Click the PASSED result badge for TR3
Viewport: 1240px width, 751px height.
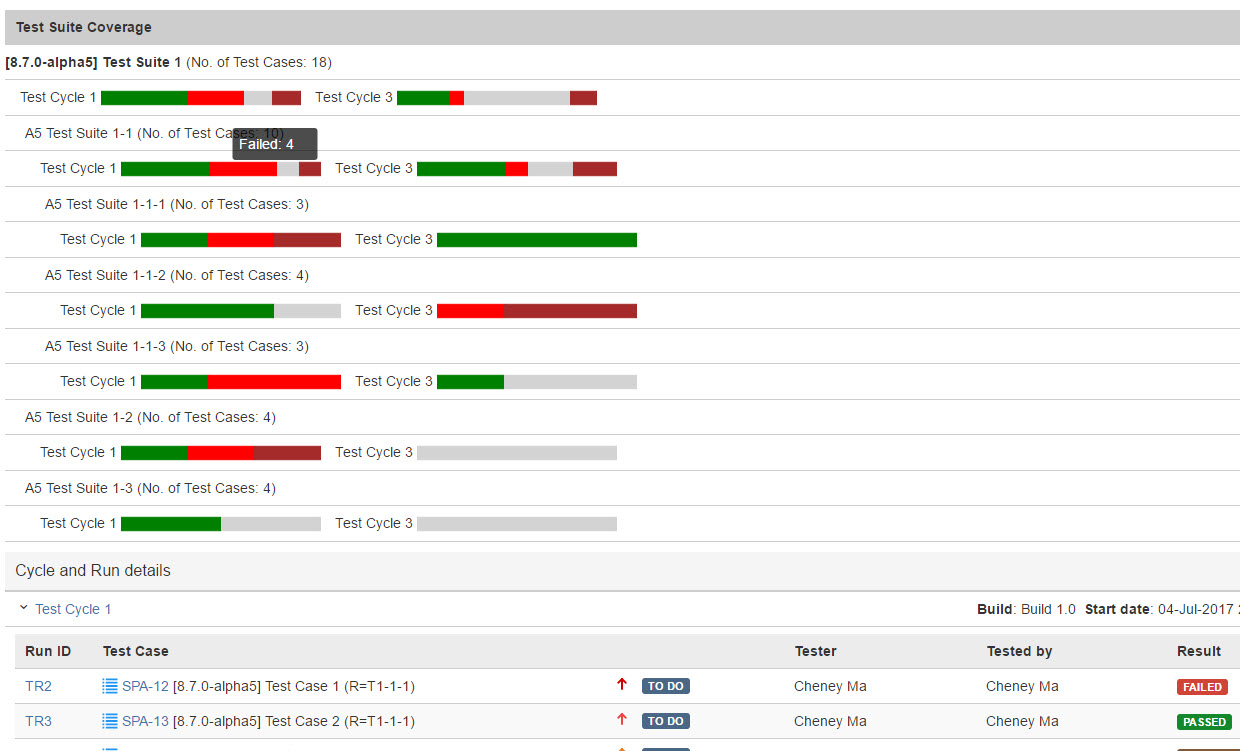point(1204,722)
